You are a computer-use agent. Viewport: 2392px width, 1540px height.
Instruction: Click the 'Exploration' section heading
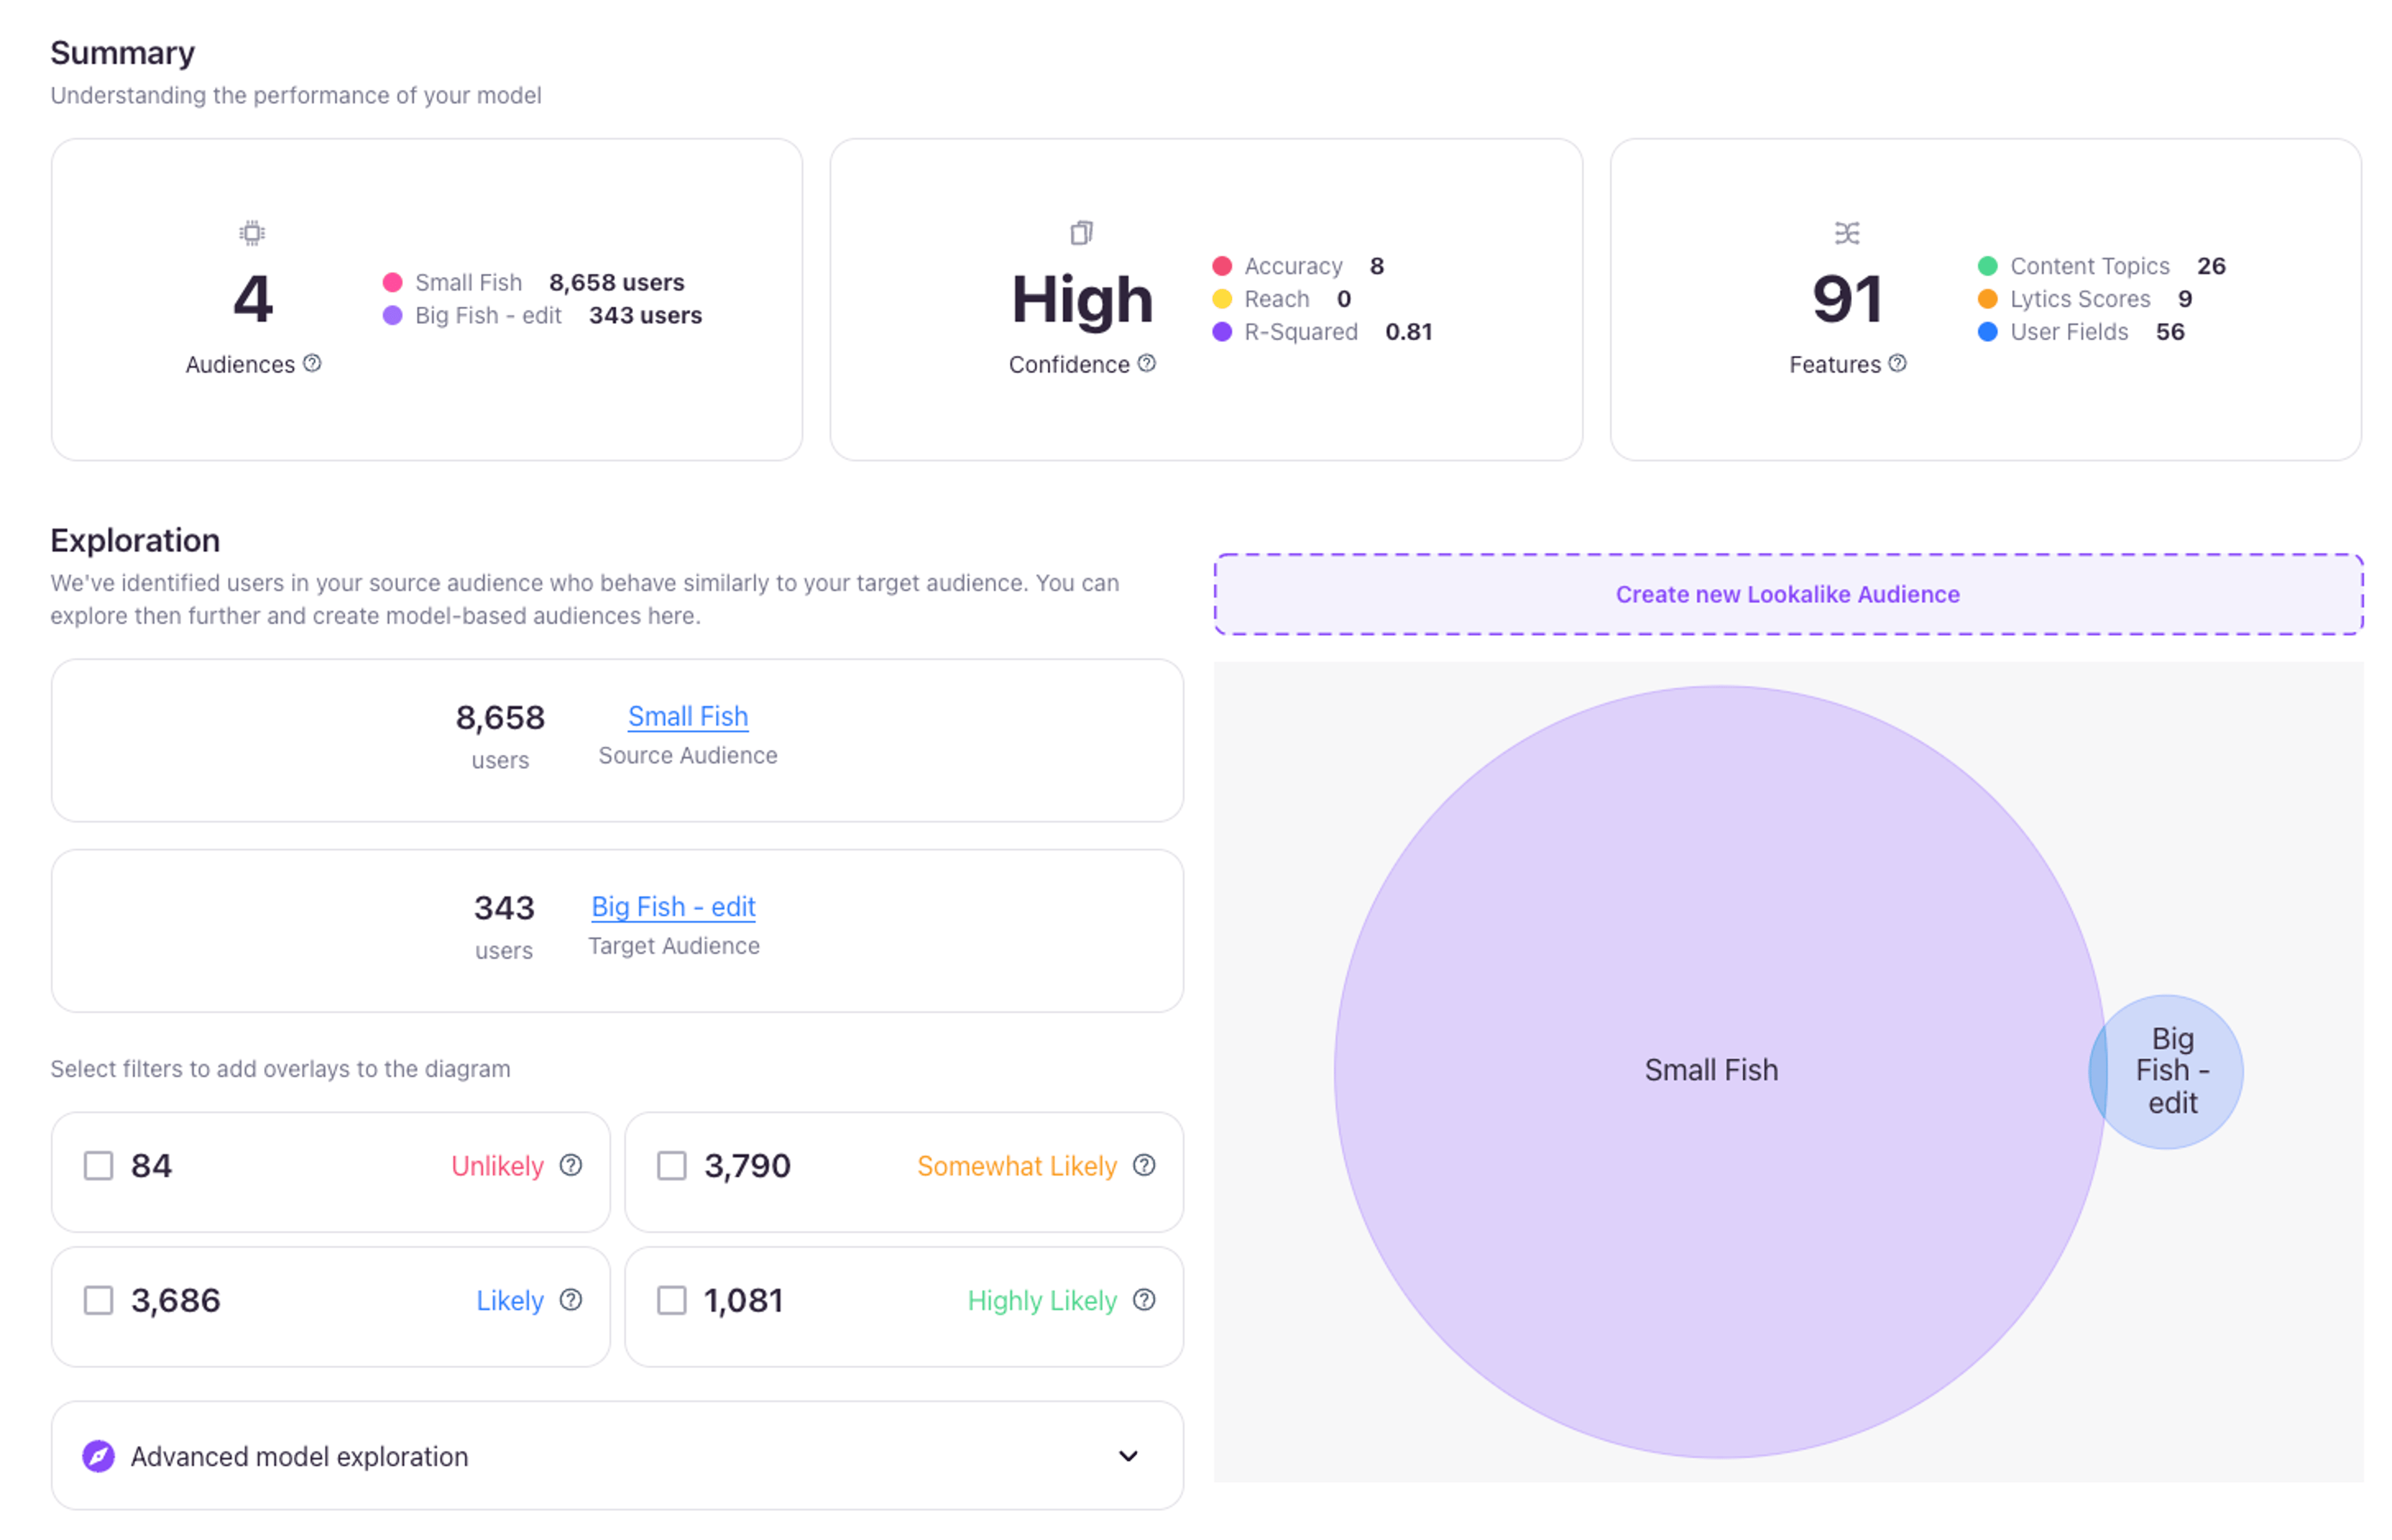pyautogui.click(x=135, y=540)
